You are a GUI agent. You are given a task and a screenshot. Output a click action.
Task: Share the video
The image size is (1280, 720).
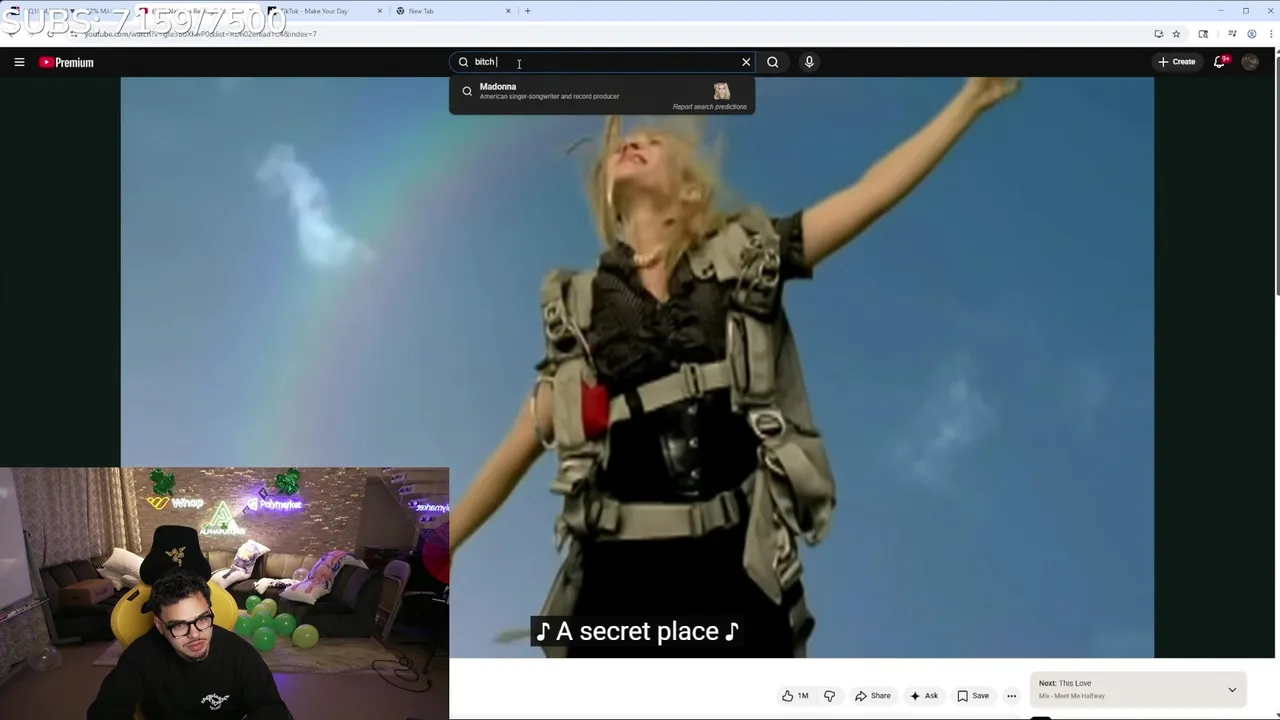tap(872, 696)
